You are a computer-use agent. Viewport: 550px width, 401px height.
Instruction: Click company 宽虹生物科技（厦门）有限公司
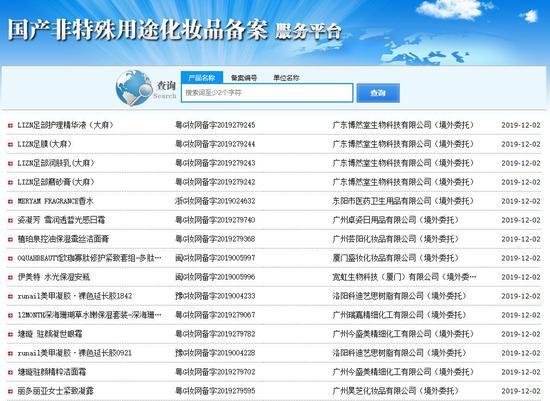(404, 277)
